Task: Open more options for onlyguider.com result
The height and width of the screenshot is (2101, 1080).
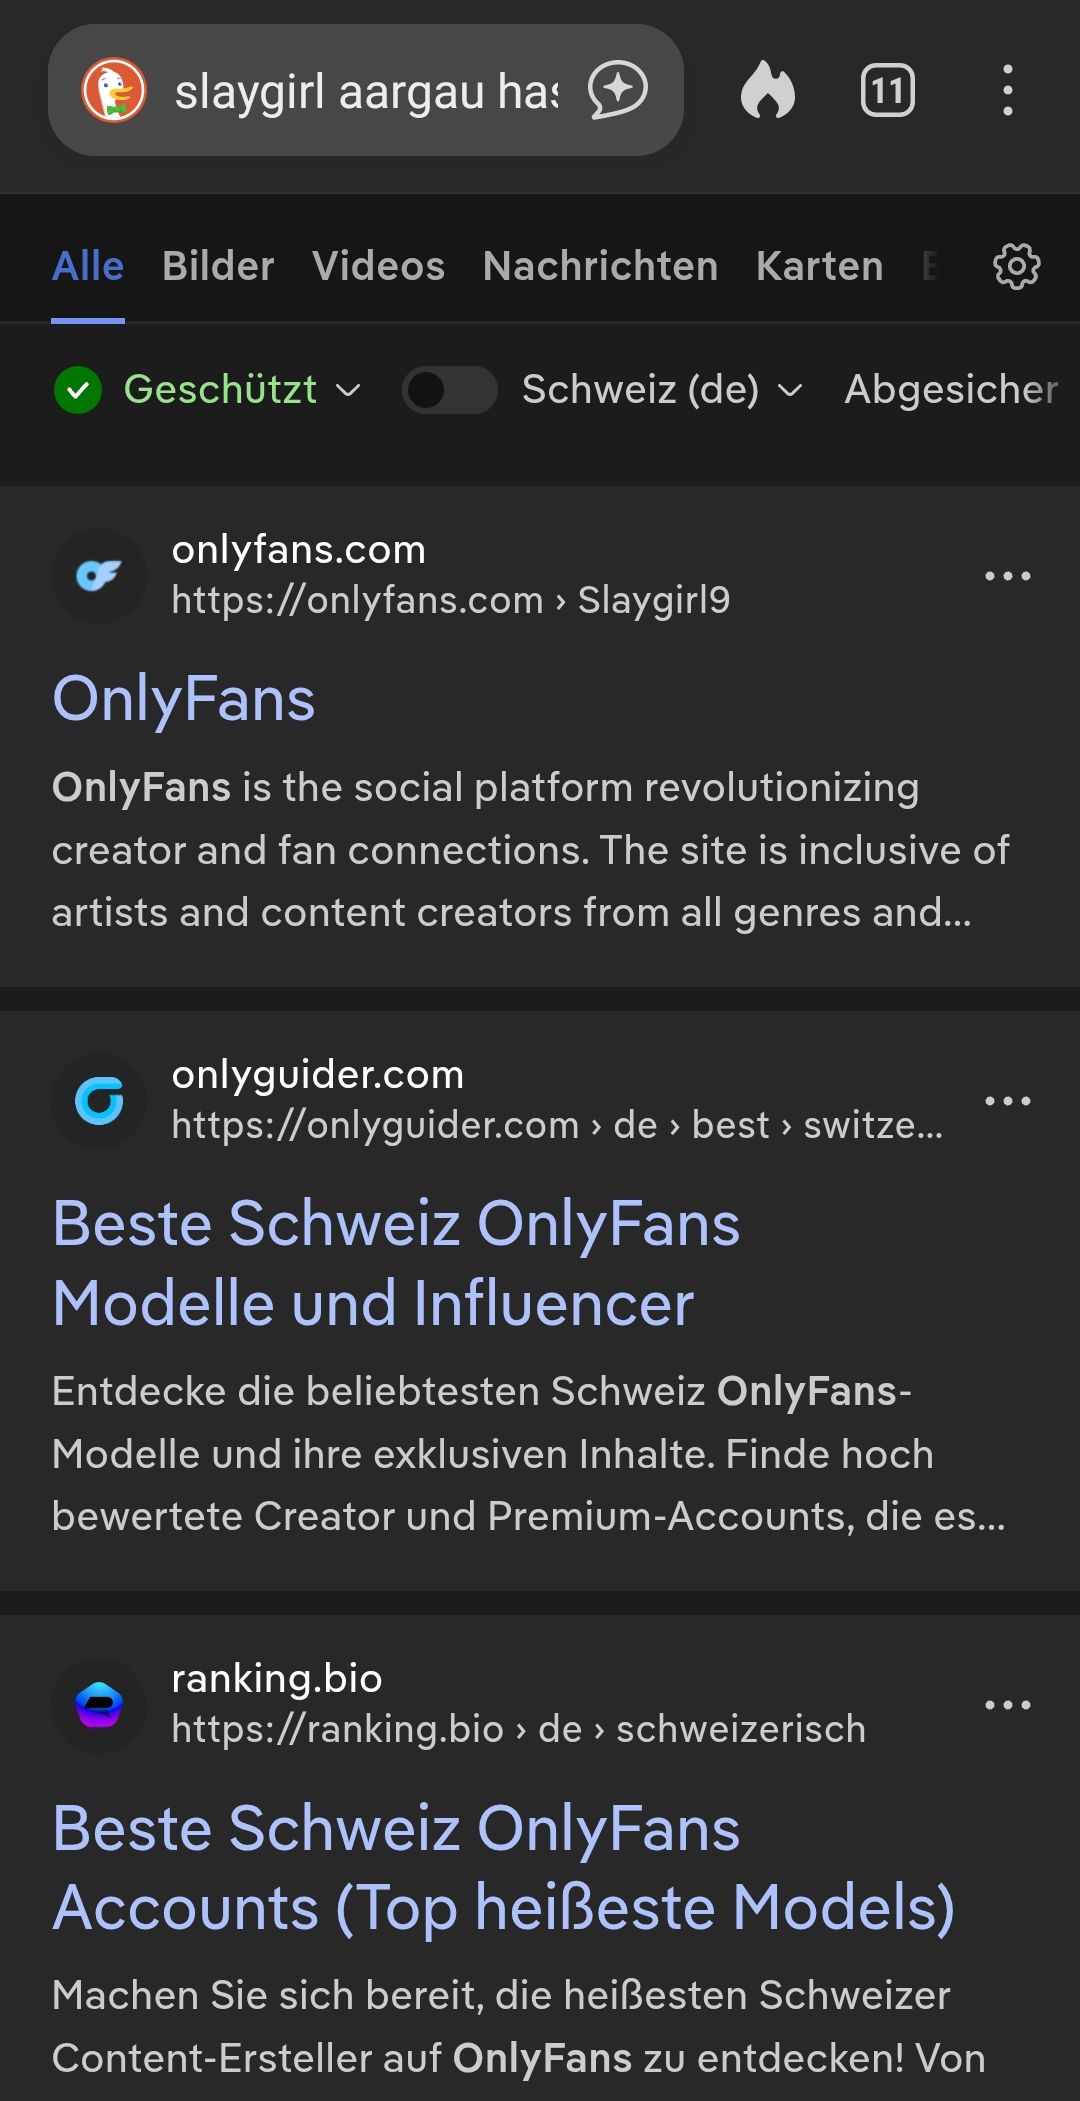Action: click(1007, 1101)
